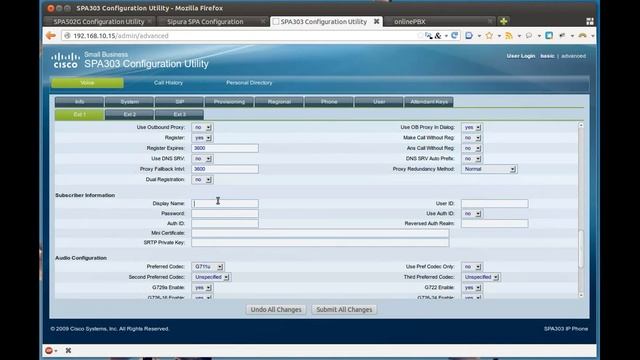Open the Dual Registration dropdown
Image resolution: width=640 pixels, height=360 pixels.
coord(202,180)
